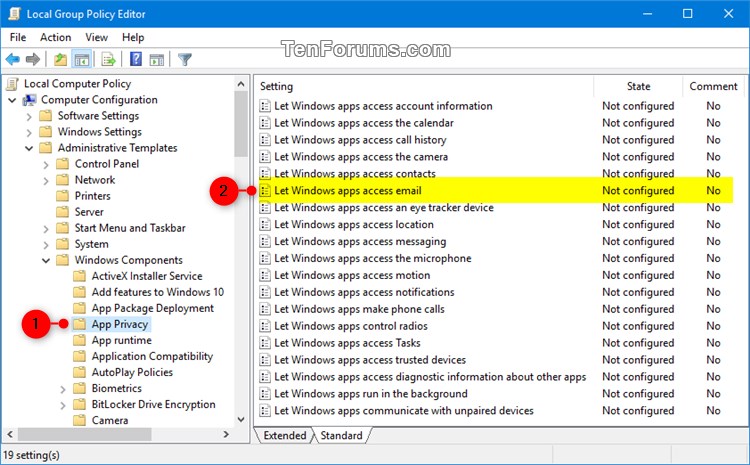
Task: Click the Local Group Policy Editor title bar icon
Action: [x=14, y=14]
